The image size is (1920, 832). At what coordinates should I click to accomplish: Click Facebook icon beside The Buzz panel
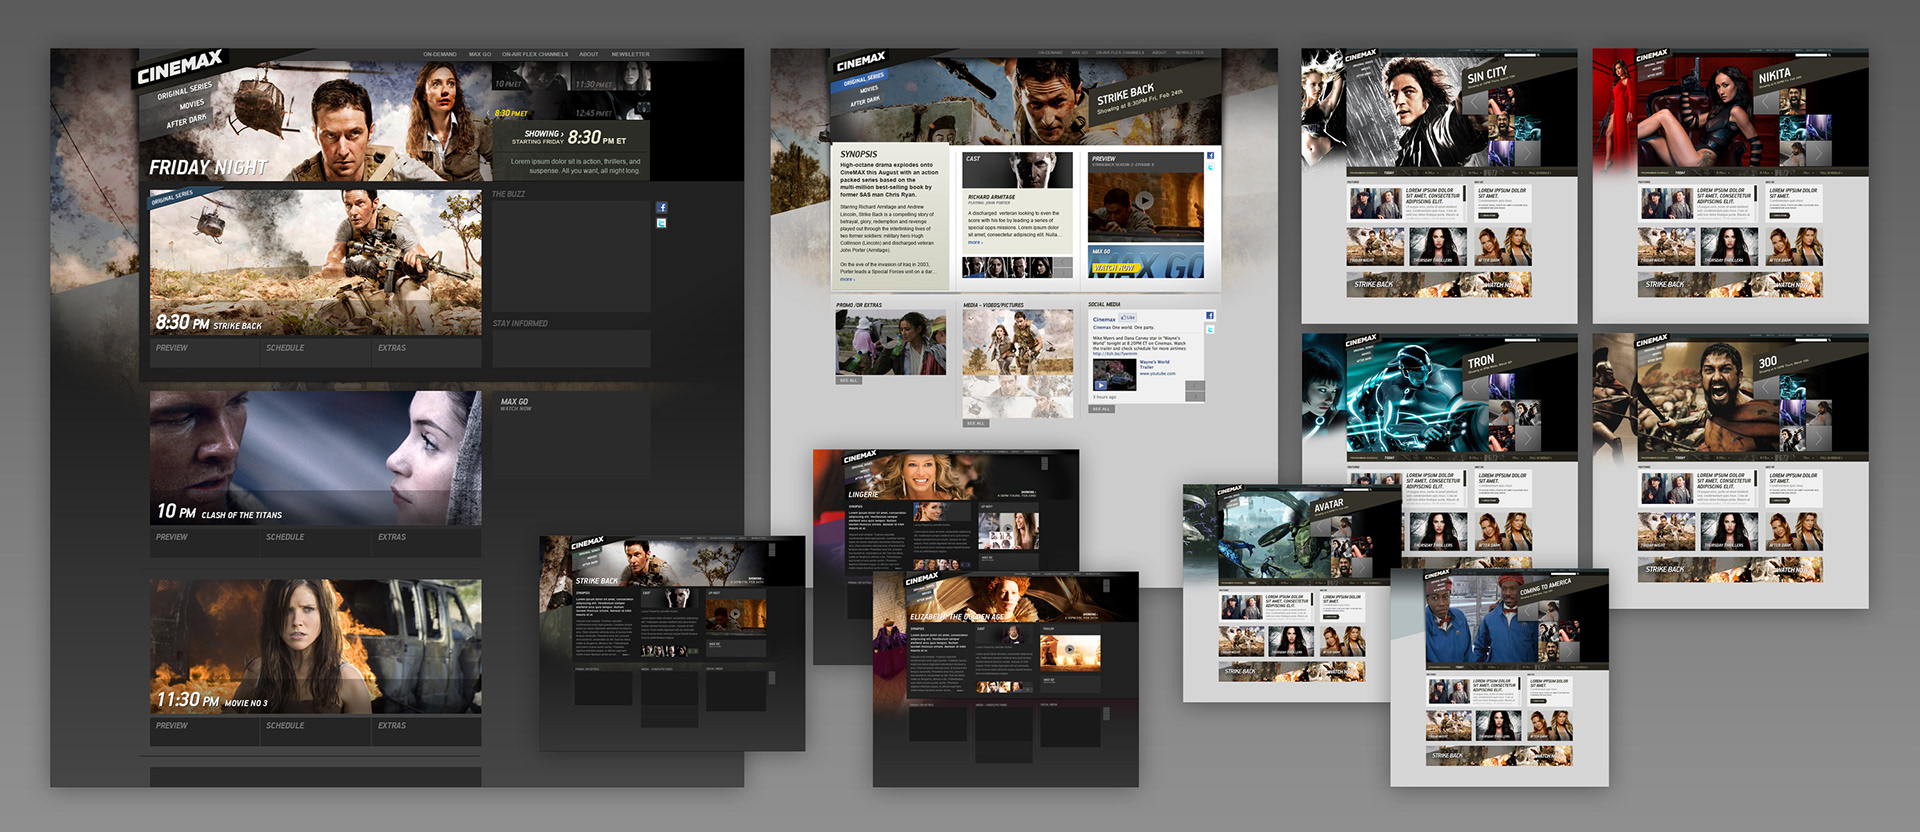(661, 208)
